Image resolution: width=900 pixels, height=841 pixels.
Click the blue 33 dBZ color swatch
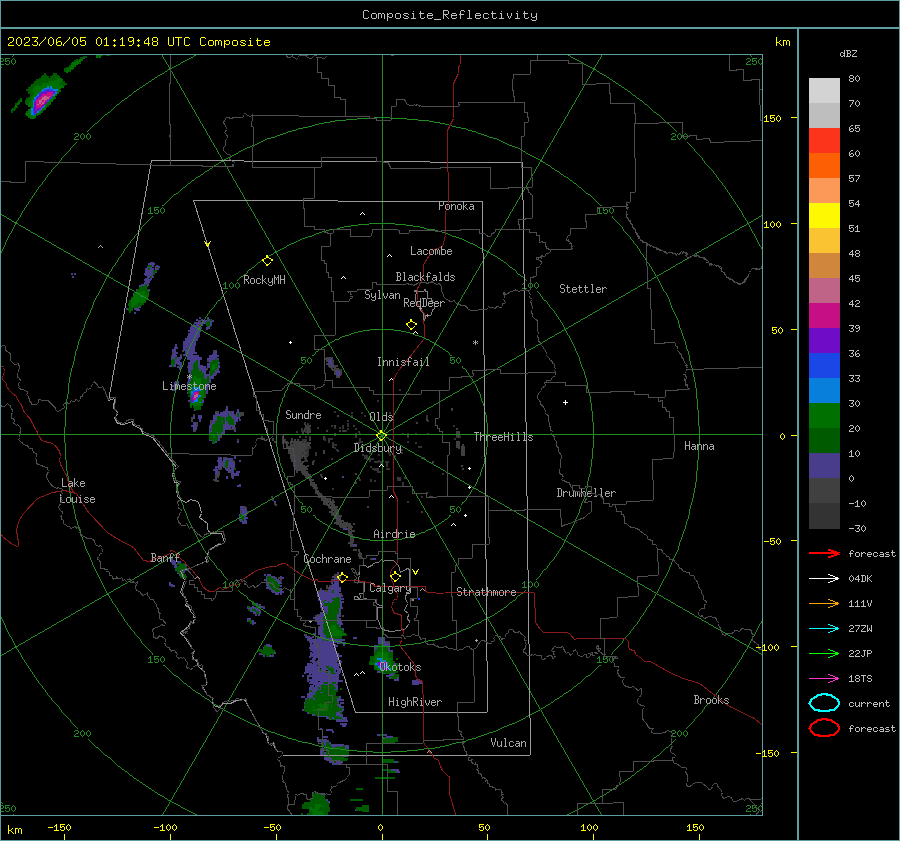[824, 366]
